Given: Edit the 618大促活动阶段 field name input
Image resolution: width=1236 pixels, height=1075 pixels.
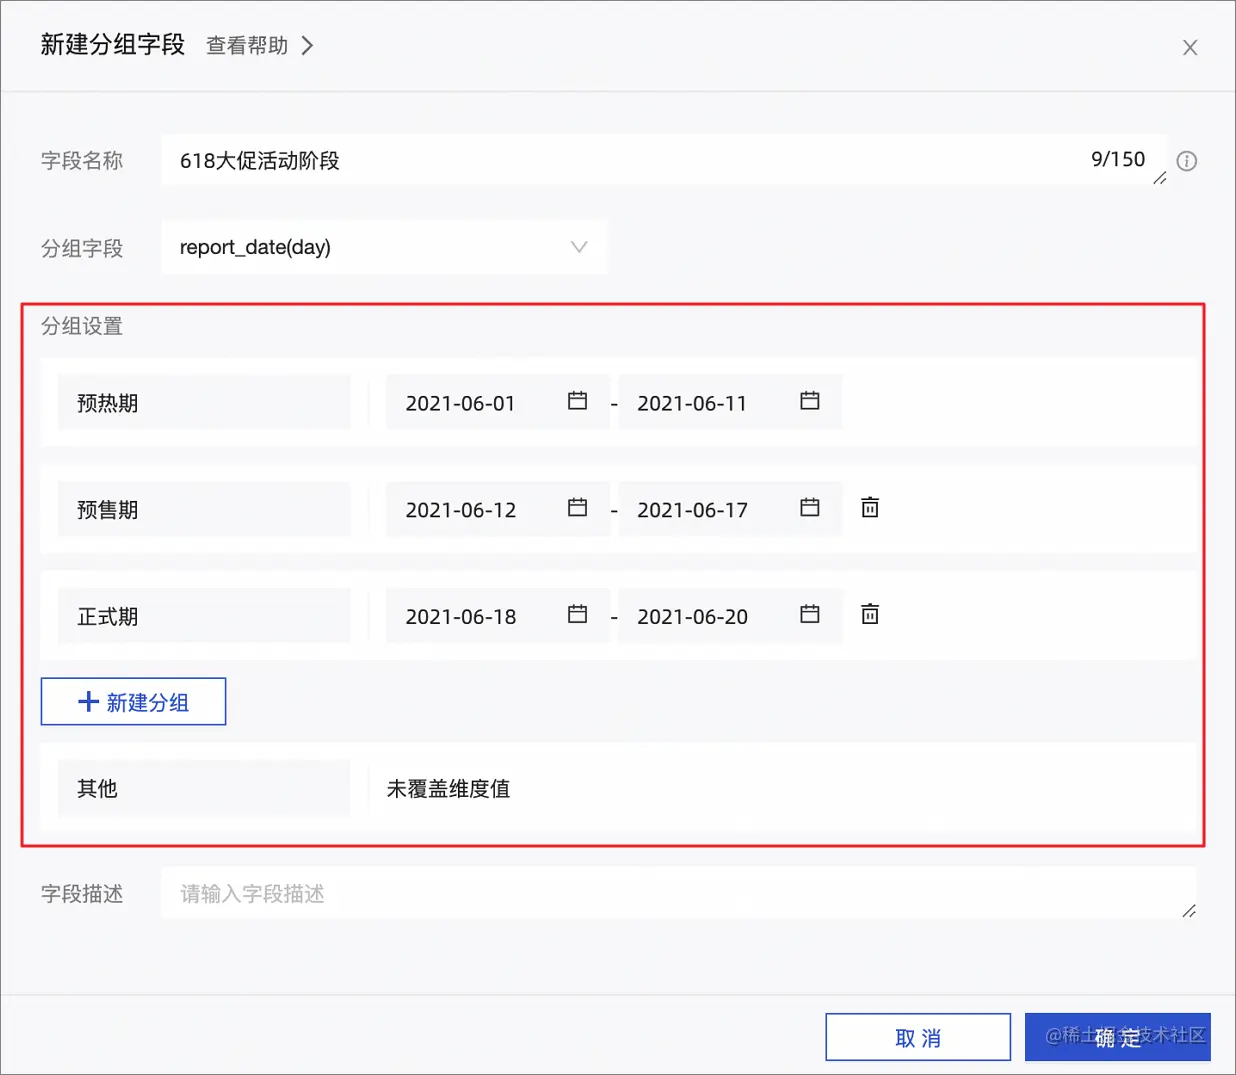Looking at the screenshot, I should click(664, 160).
